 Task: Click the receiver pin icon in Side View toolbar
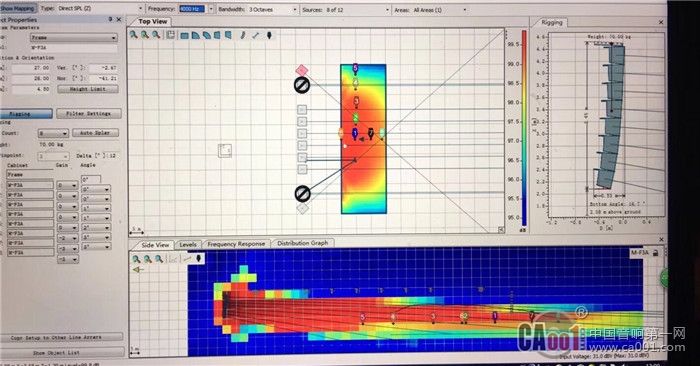pos(199,258)
